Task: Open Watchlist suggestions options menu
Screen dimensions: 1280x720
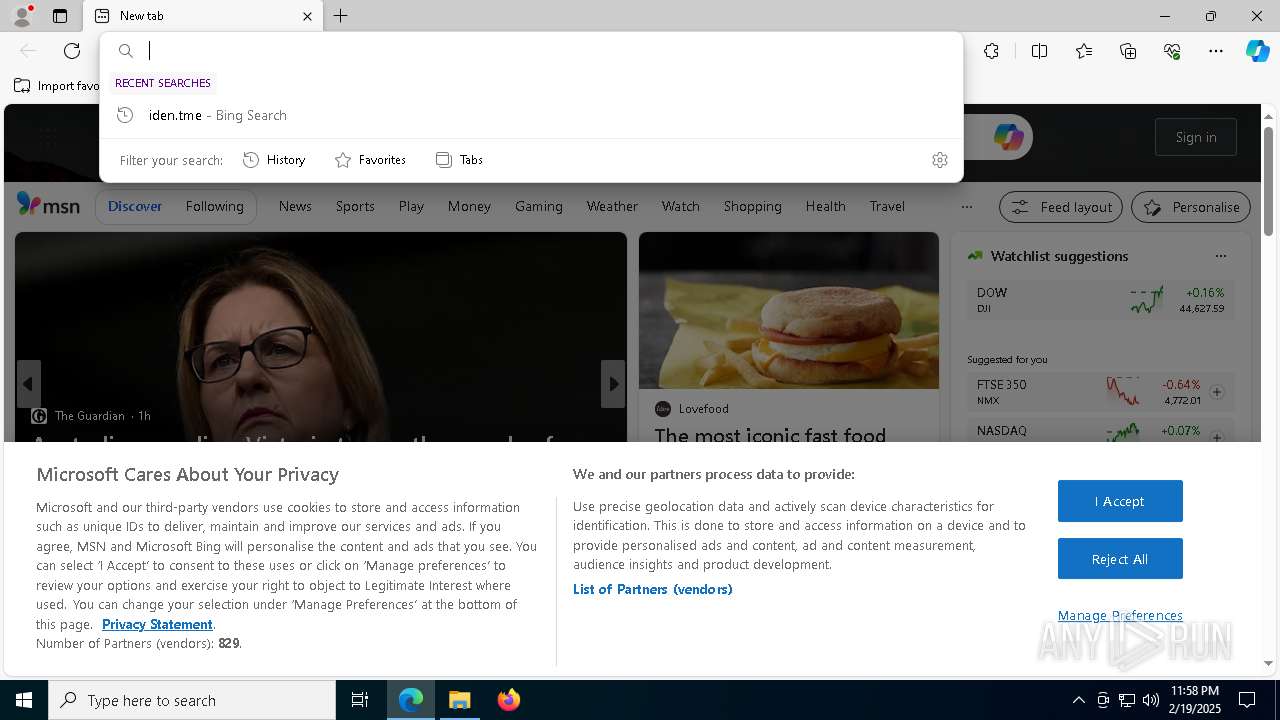Action: click(x=1220, y=256)
